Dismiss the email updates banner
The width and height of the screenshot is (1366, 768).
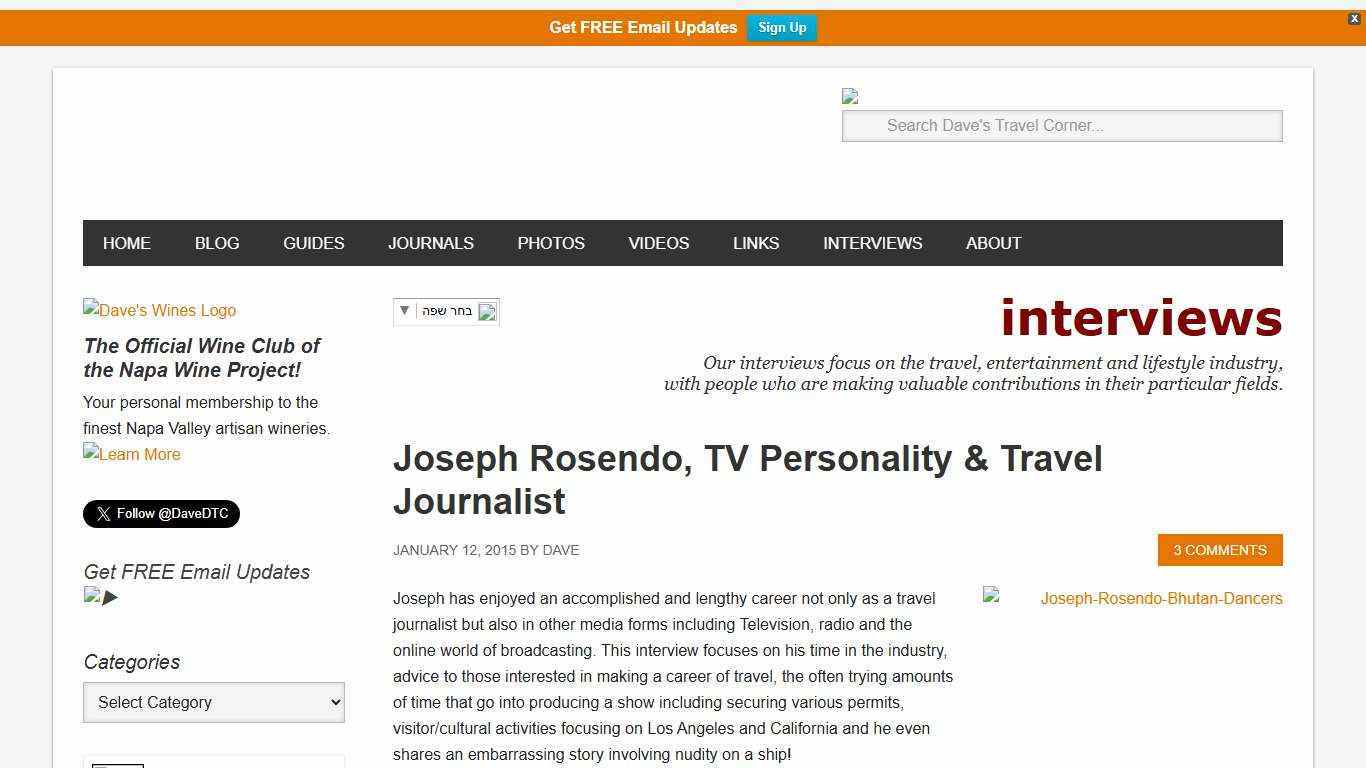(x=1355, y=19)
